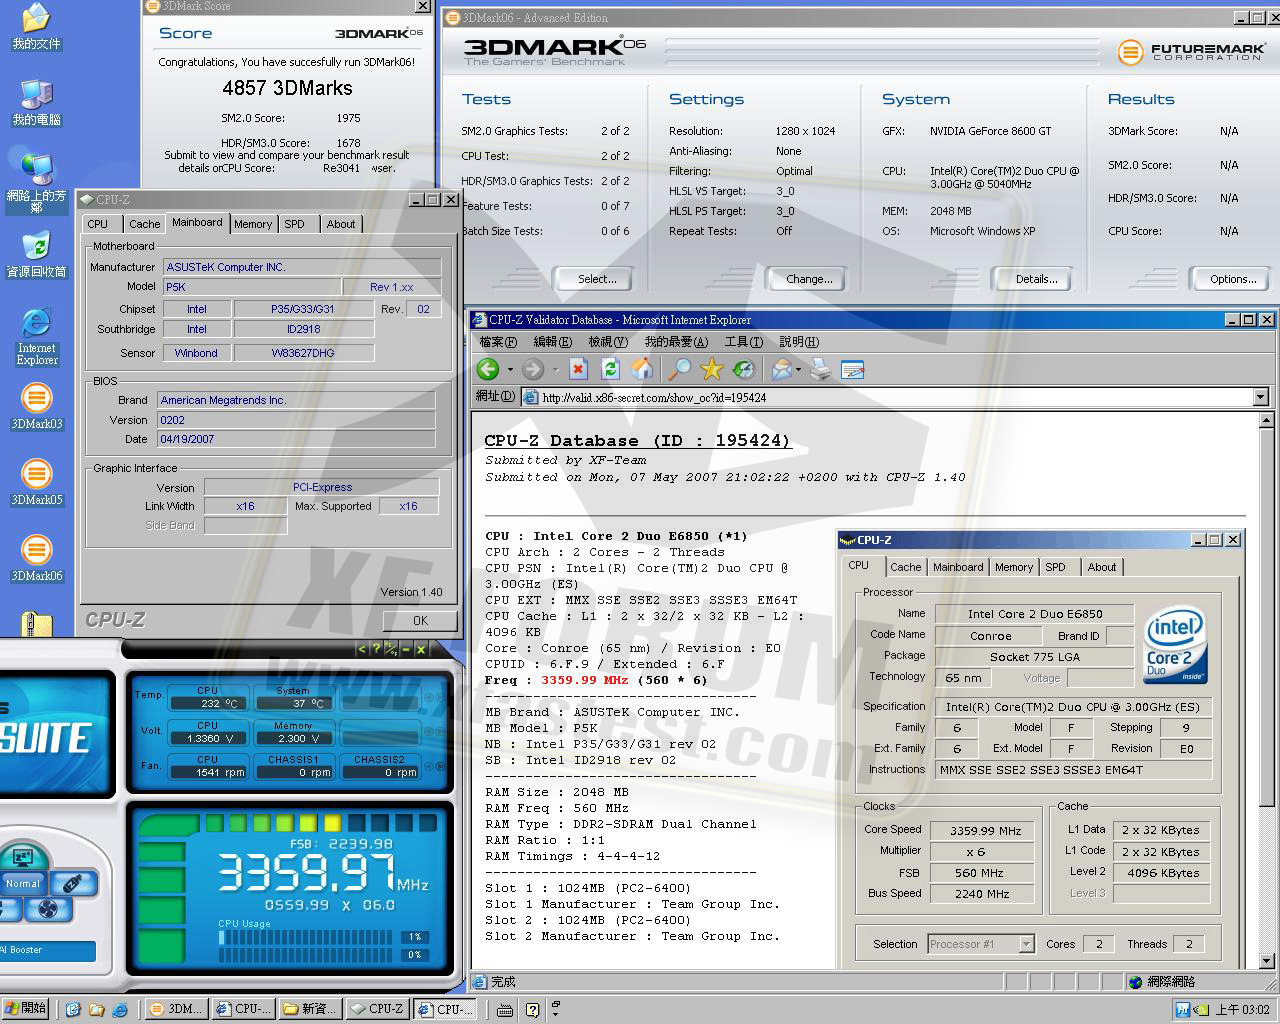Screen dimensions: 1280x1024
Task: Click the fan control icon in AI Suite
Action: (x=47, y=910)
